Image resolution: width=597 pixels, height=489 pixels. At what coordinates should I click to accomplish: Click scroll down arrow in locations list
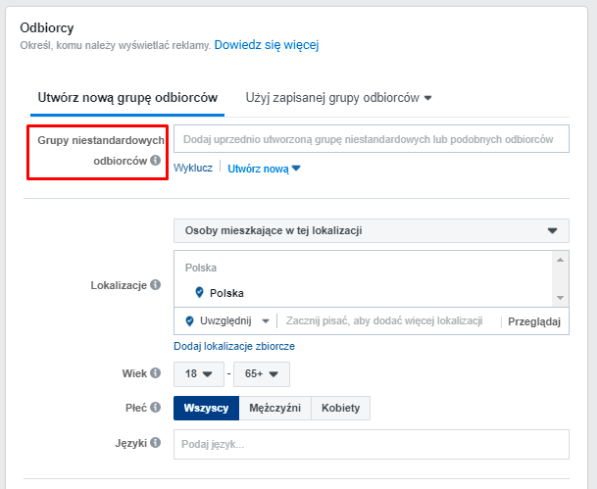coord(560,298)
